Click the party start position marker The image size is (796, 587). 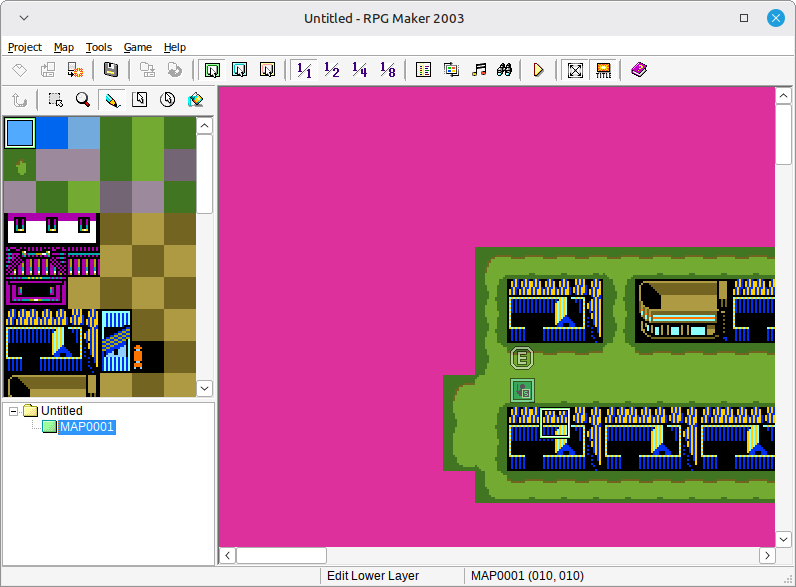(522, 390)
